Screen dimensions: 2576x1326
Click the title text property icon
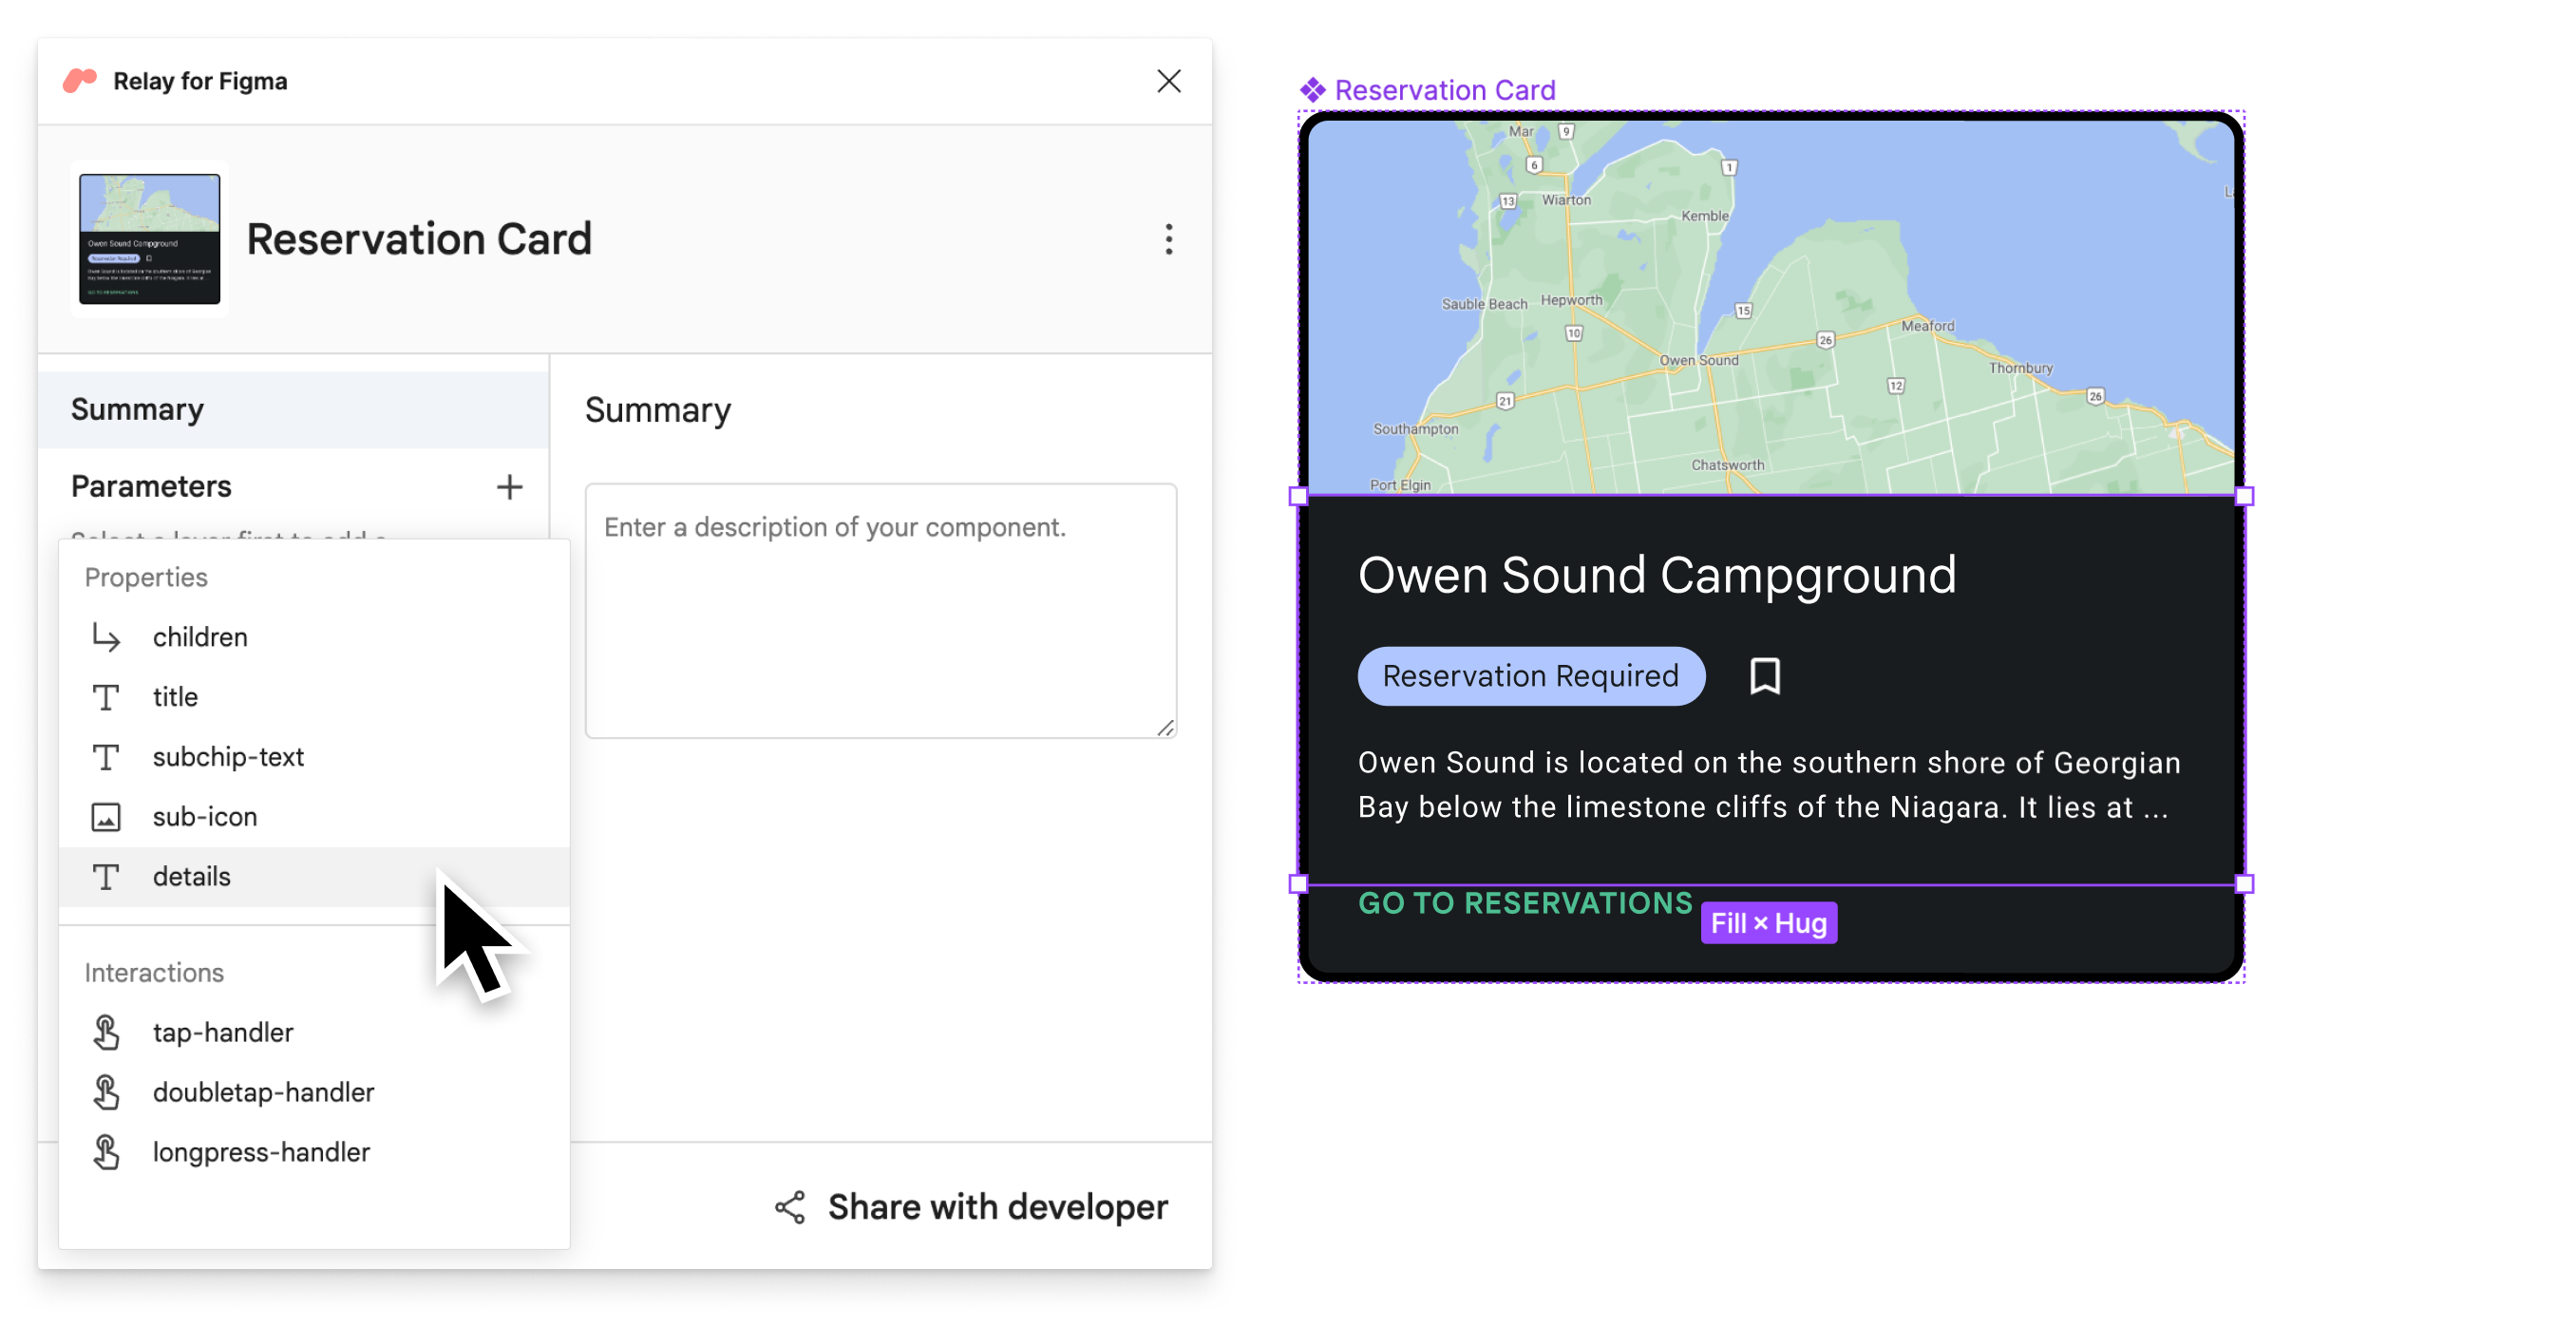[x=106, y=697]
